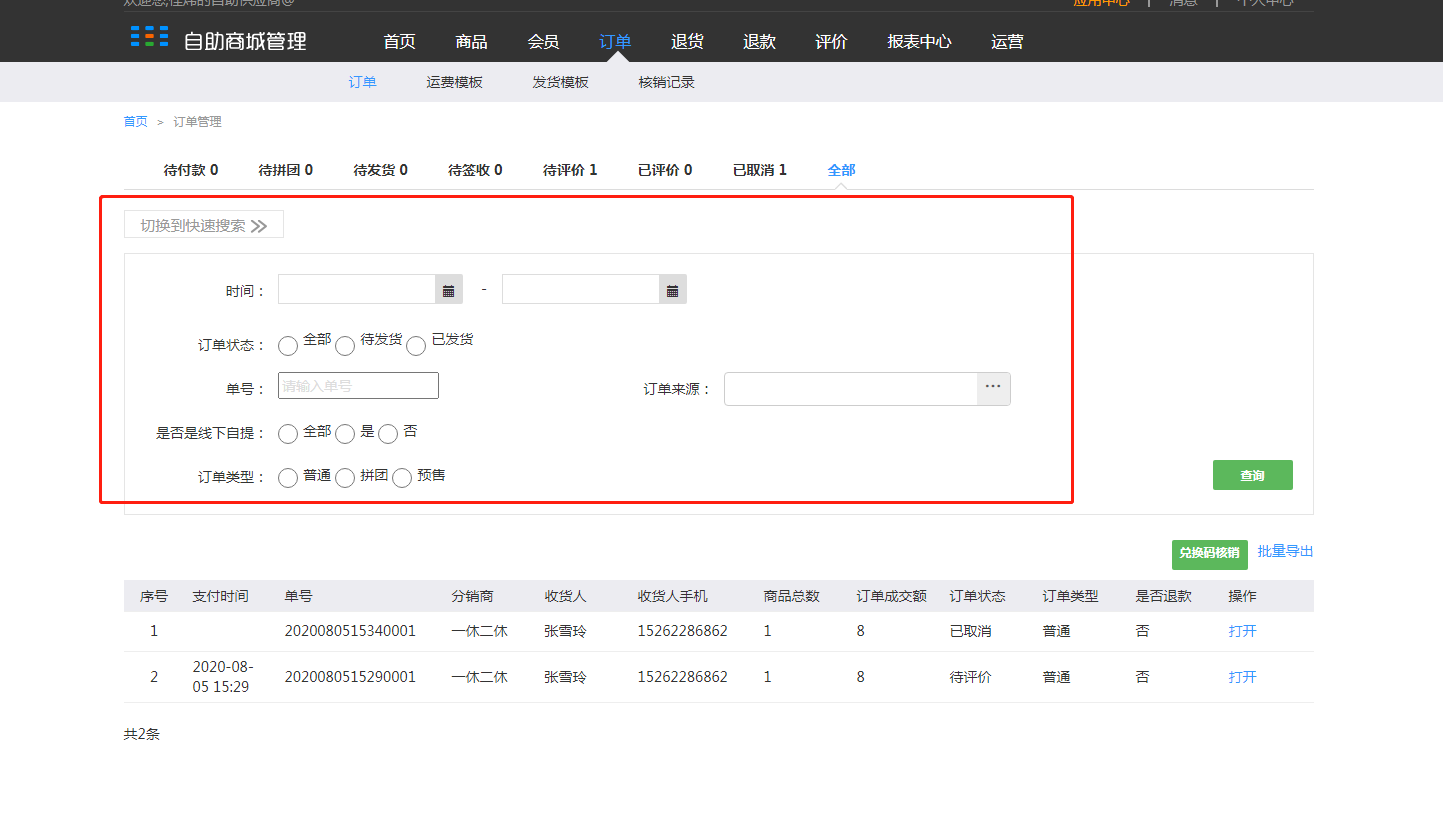
Task: Click the 收货人手机 column header
Action: pos(673,596)
